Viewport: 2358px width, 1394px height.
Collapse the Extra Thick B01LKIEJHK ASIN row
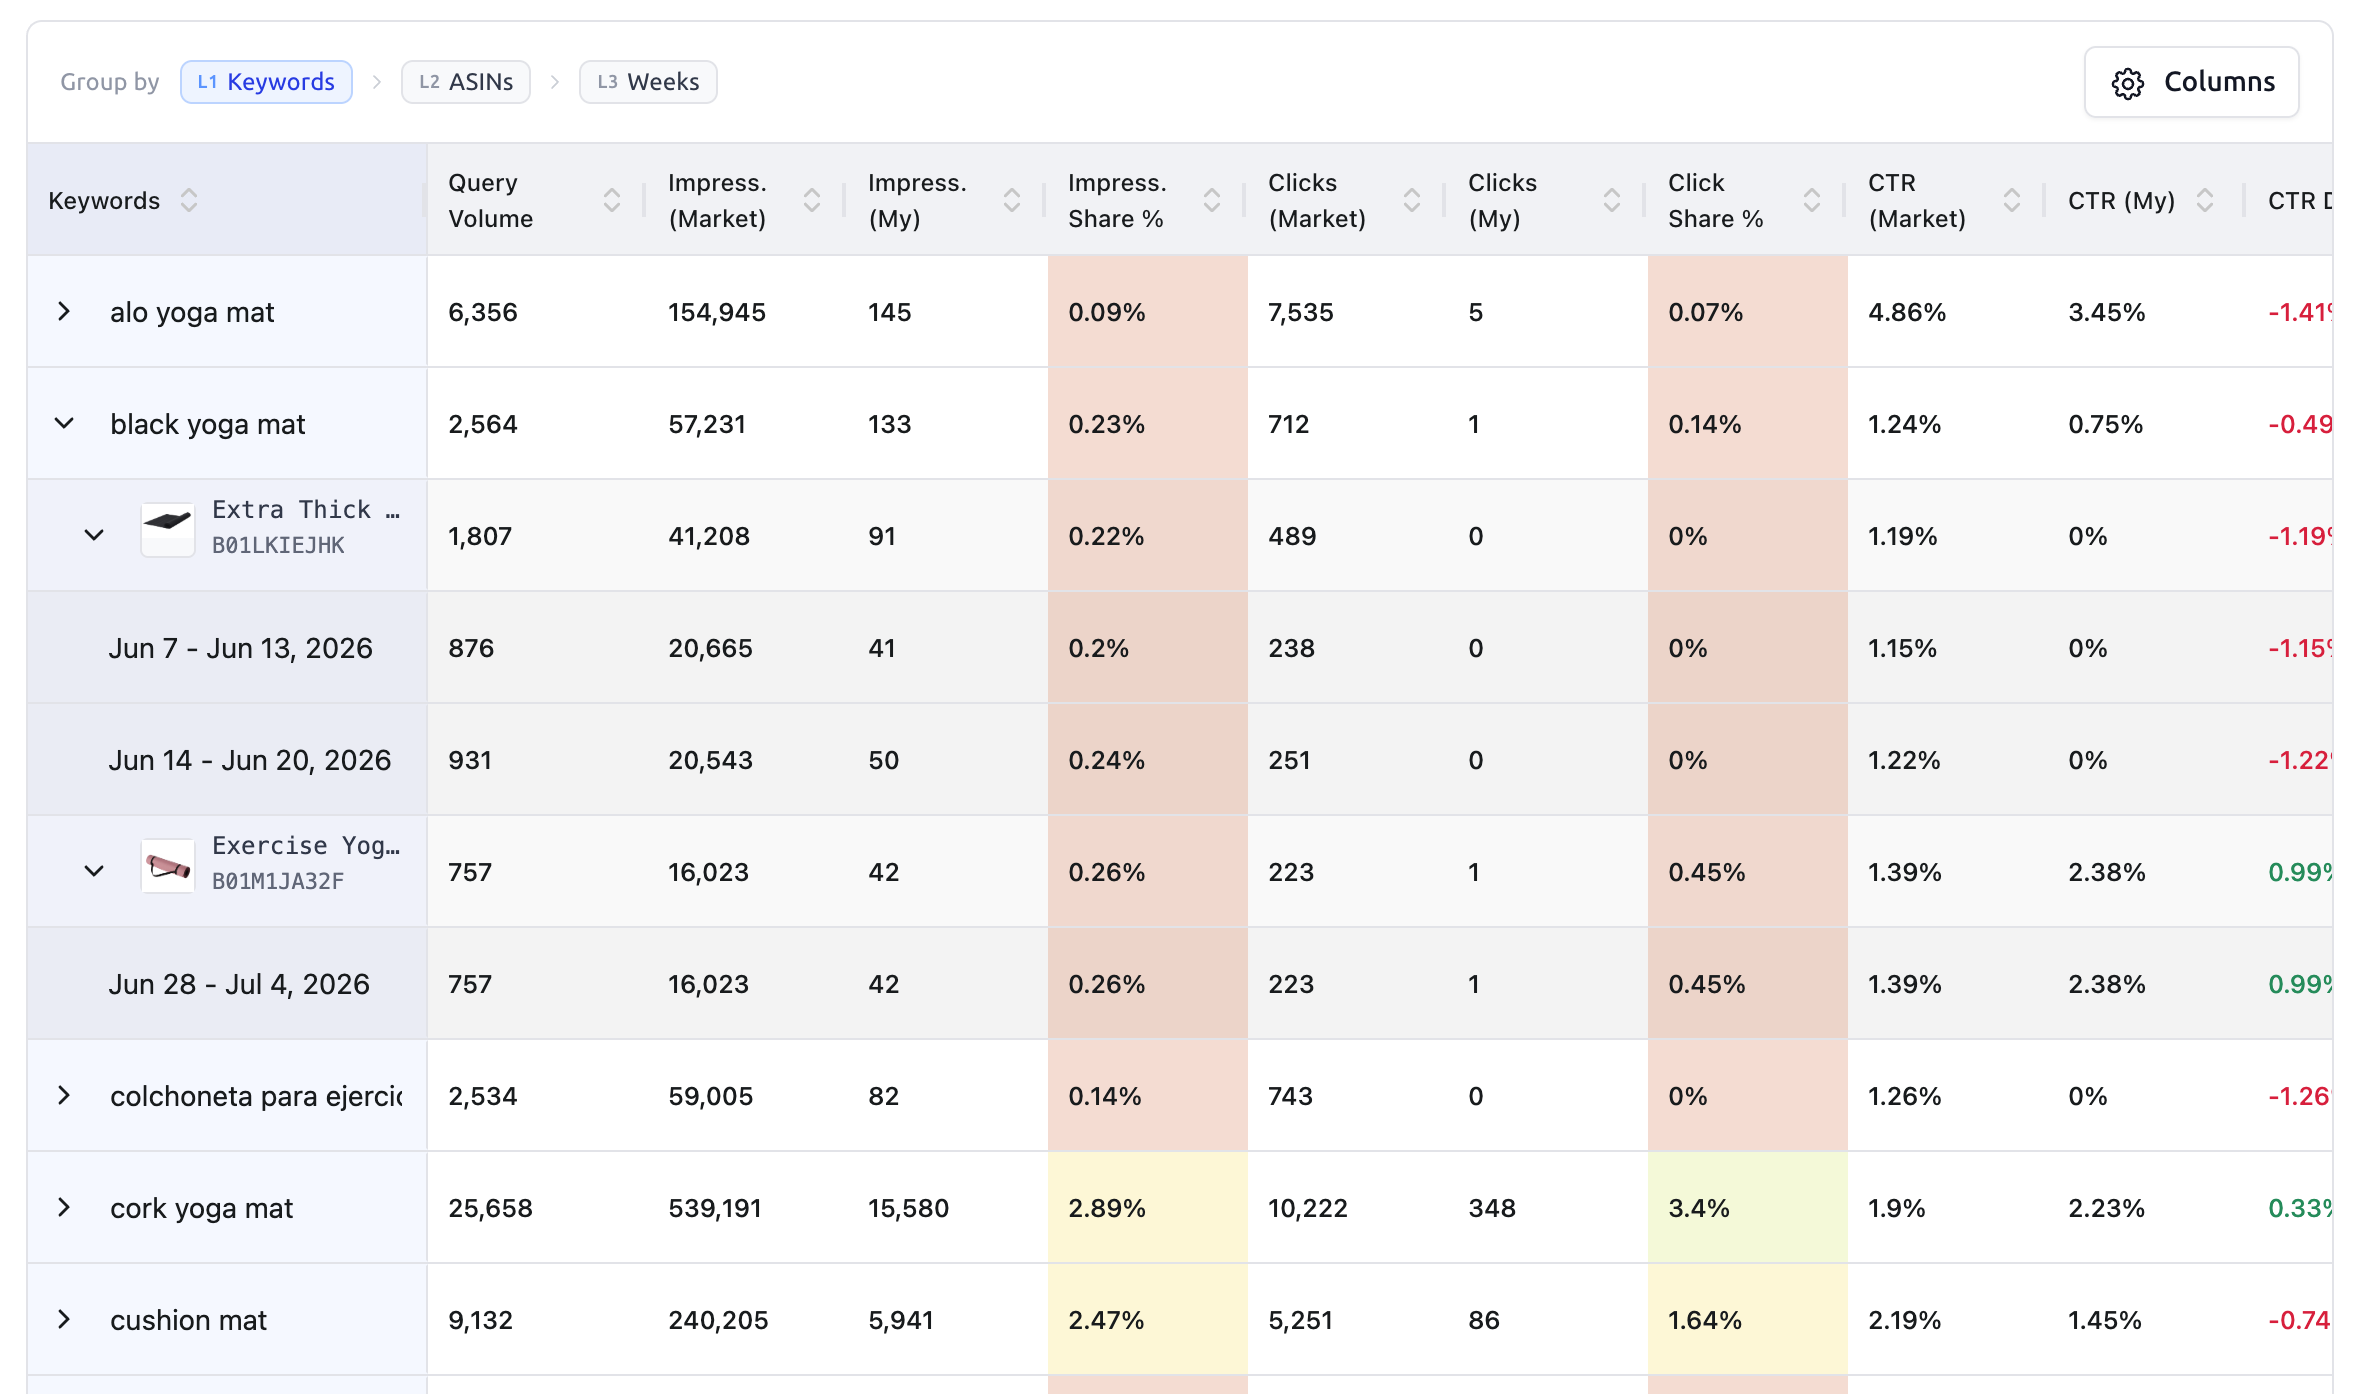(x=94, y=536)
